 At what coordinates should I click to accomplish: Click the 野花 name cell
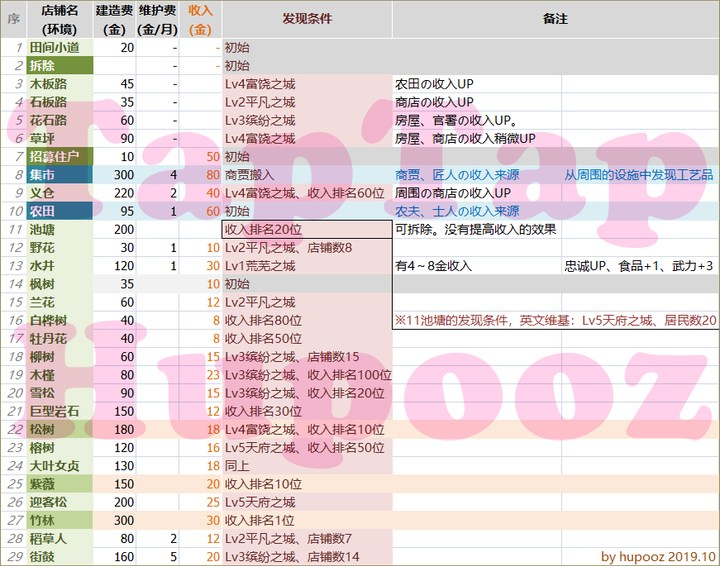tap(60, 247)
